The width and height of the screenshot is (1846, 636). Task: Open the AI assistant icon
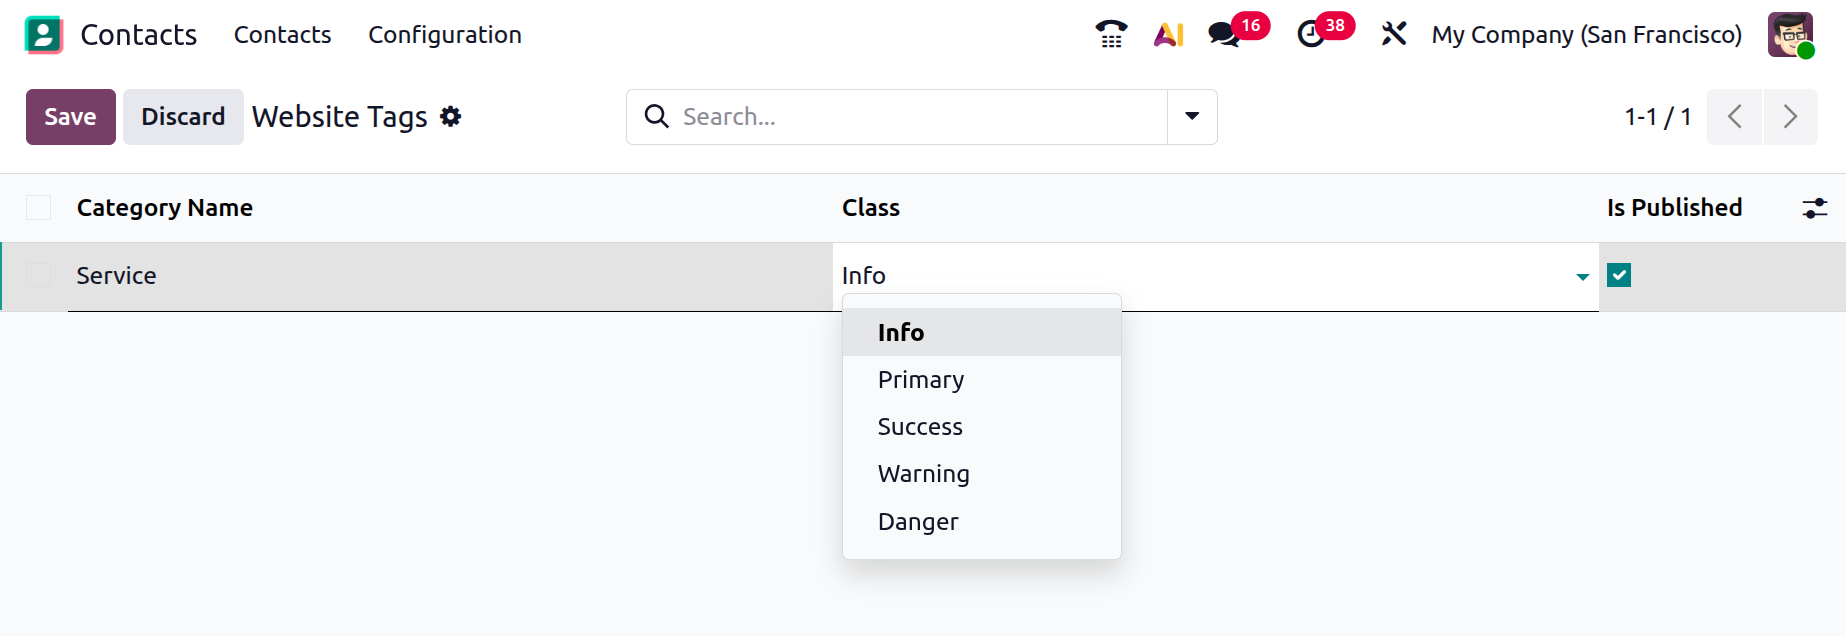[x=1168, y=35]
